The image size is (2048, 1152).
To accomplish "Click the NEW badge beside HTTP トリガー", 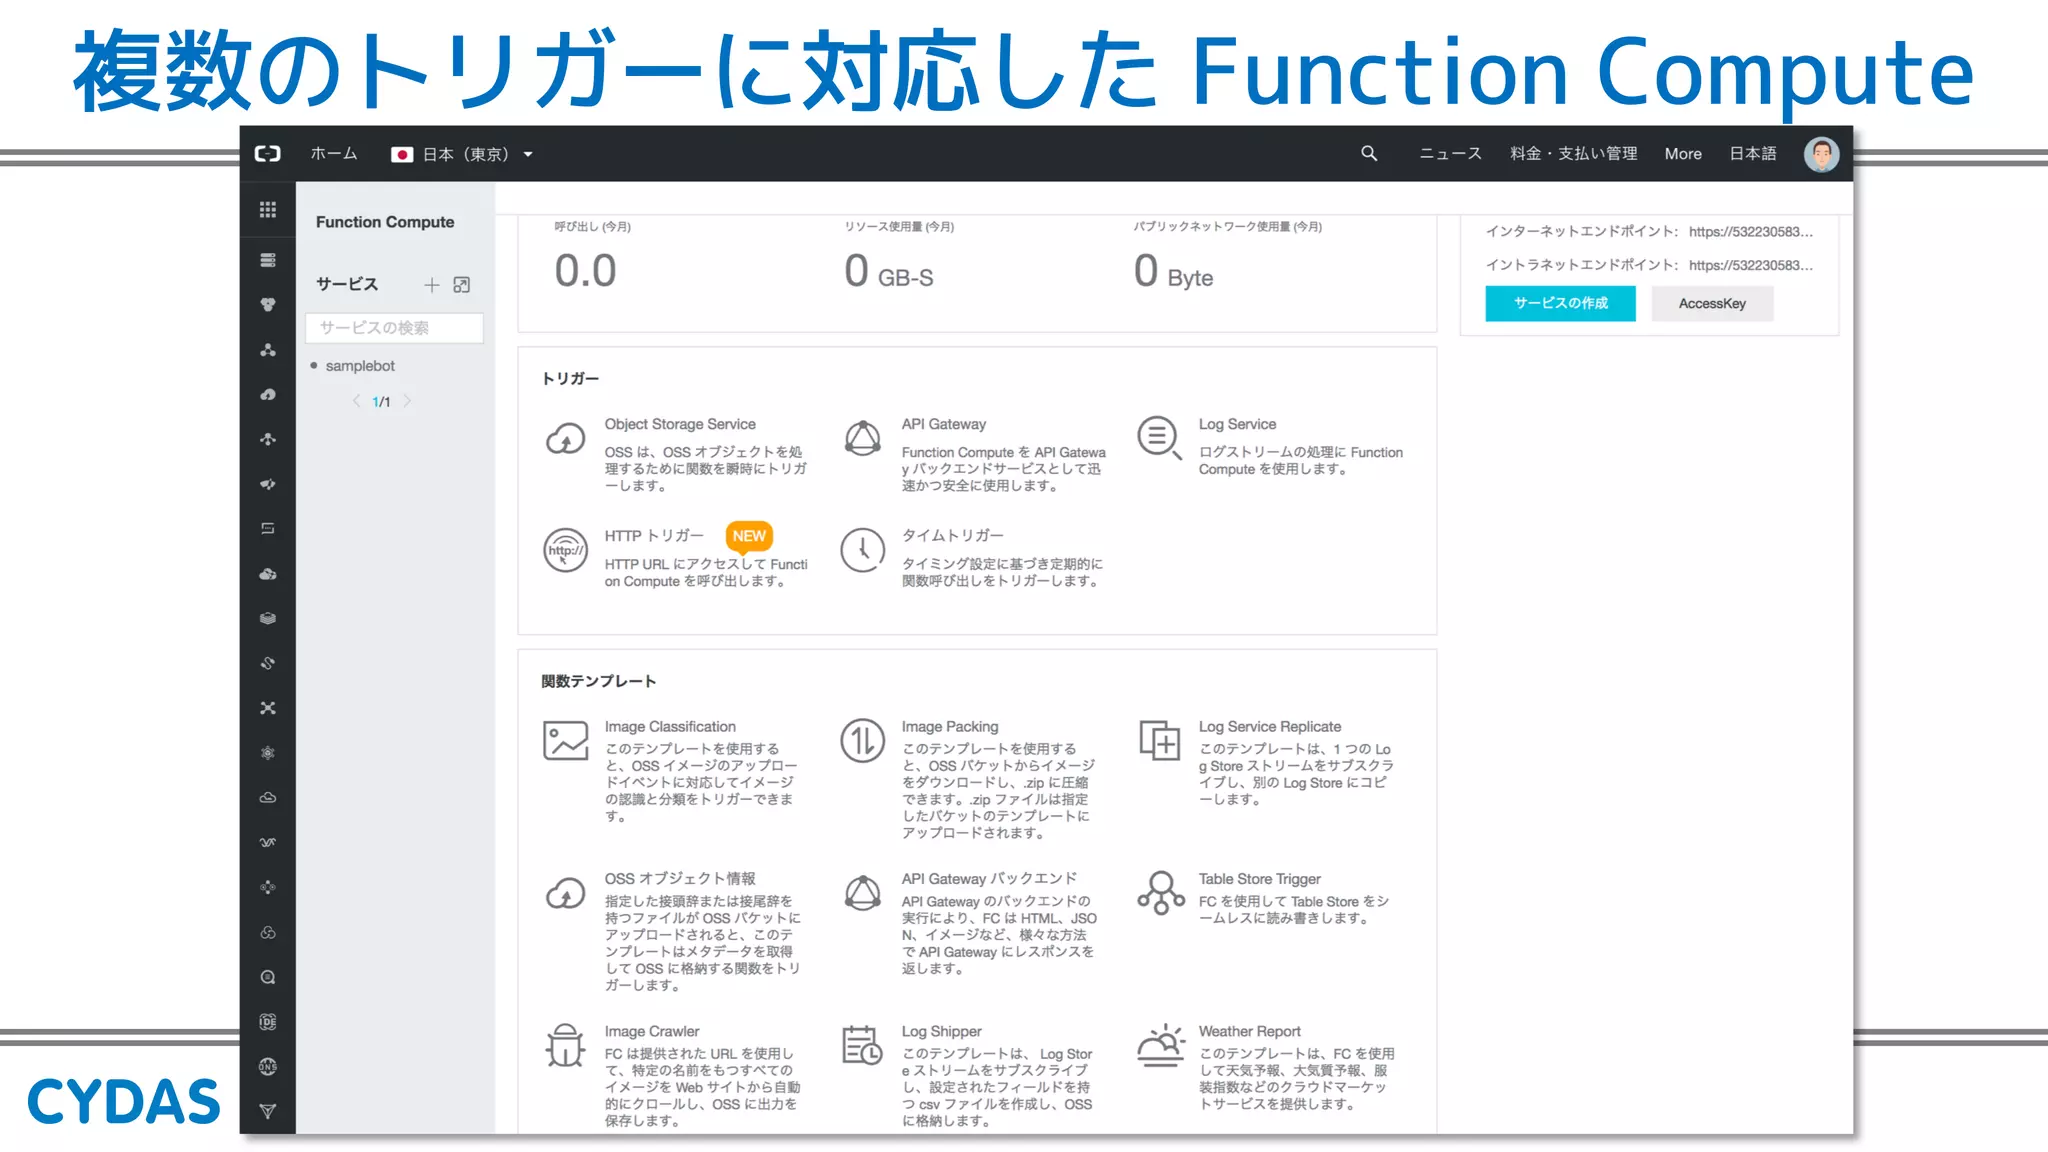I will tap(749, 536).
